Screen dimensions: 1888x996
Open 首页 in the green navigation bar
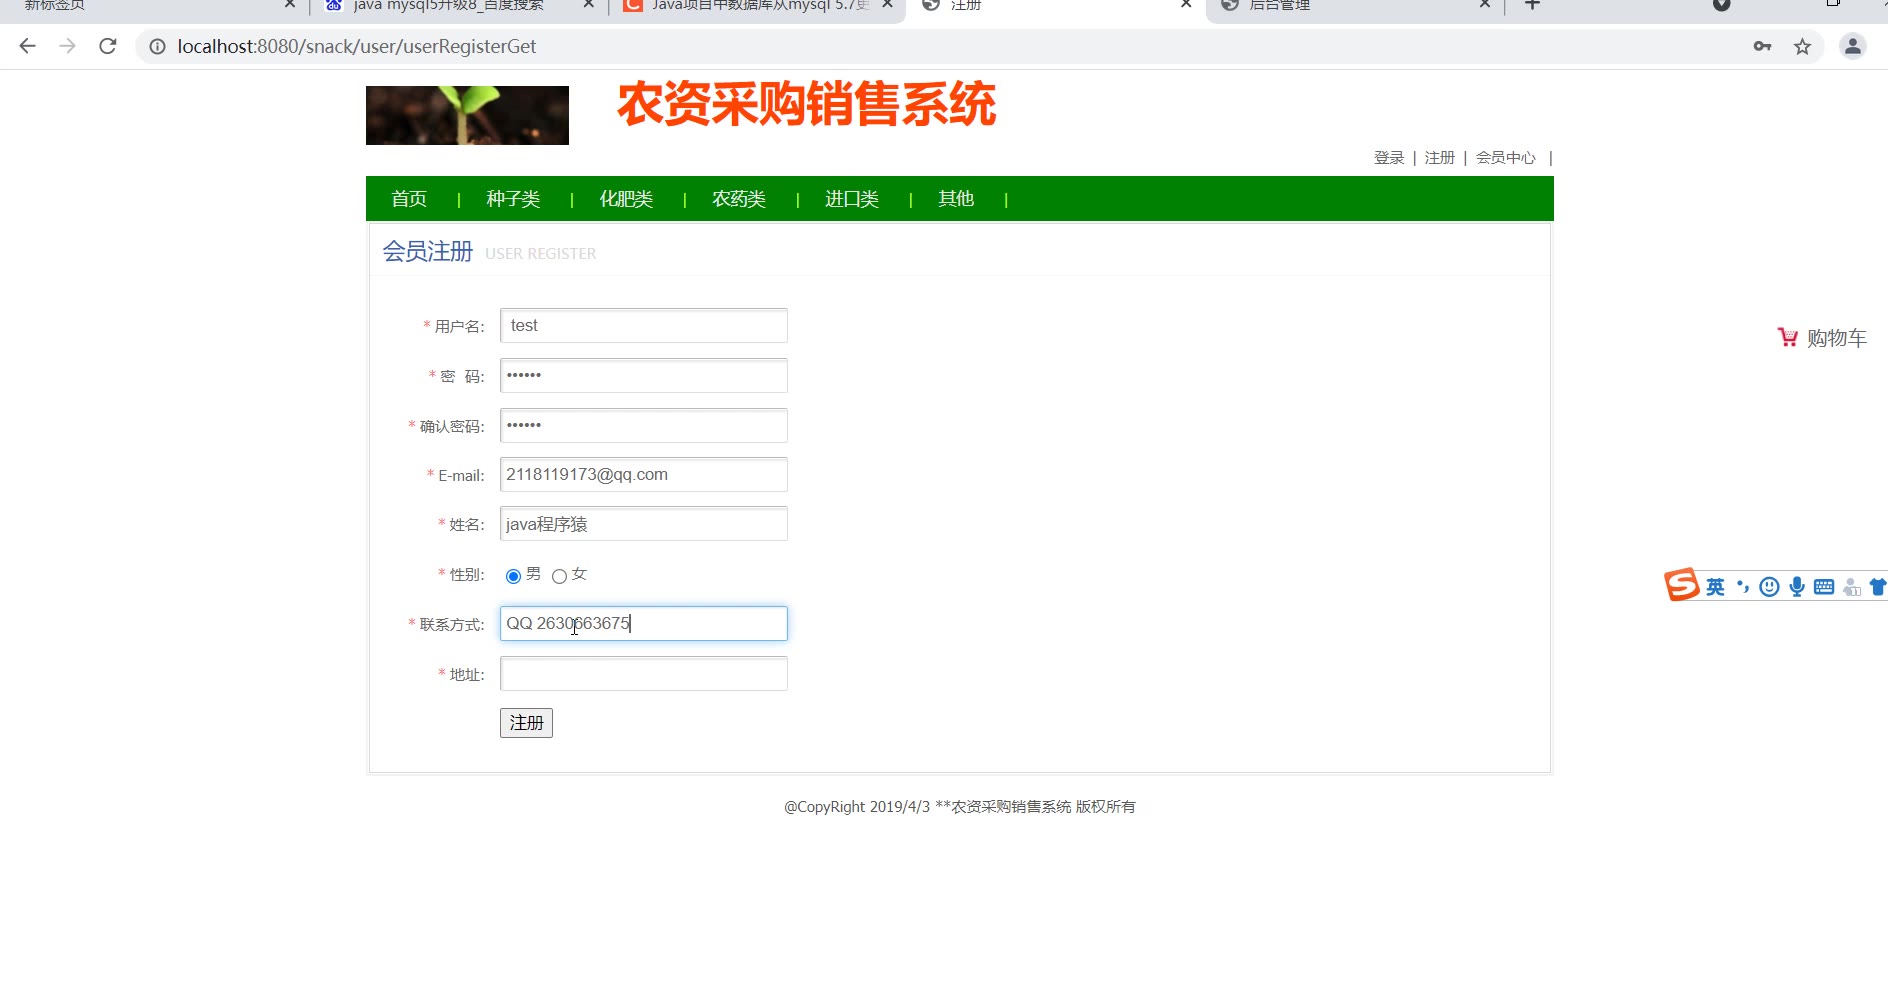tap(409, 199)
